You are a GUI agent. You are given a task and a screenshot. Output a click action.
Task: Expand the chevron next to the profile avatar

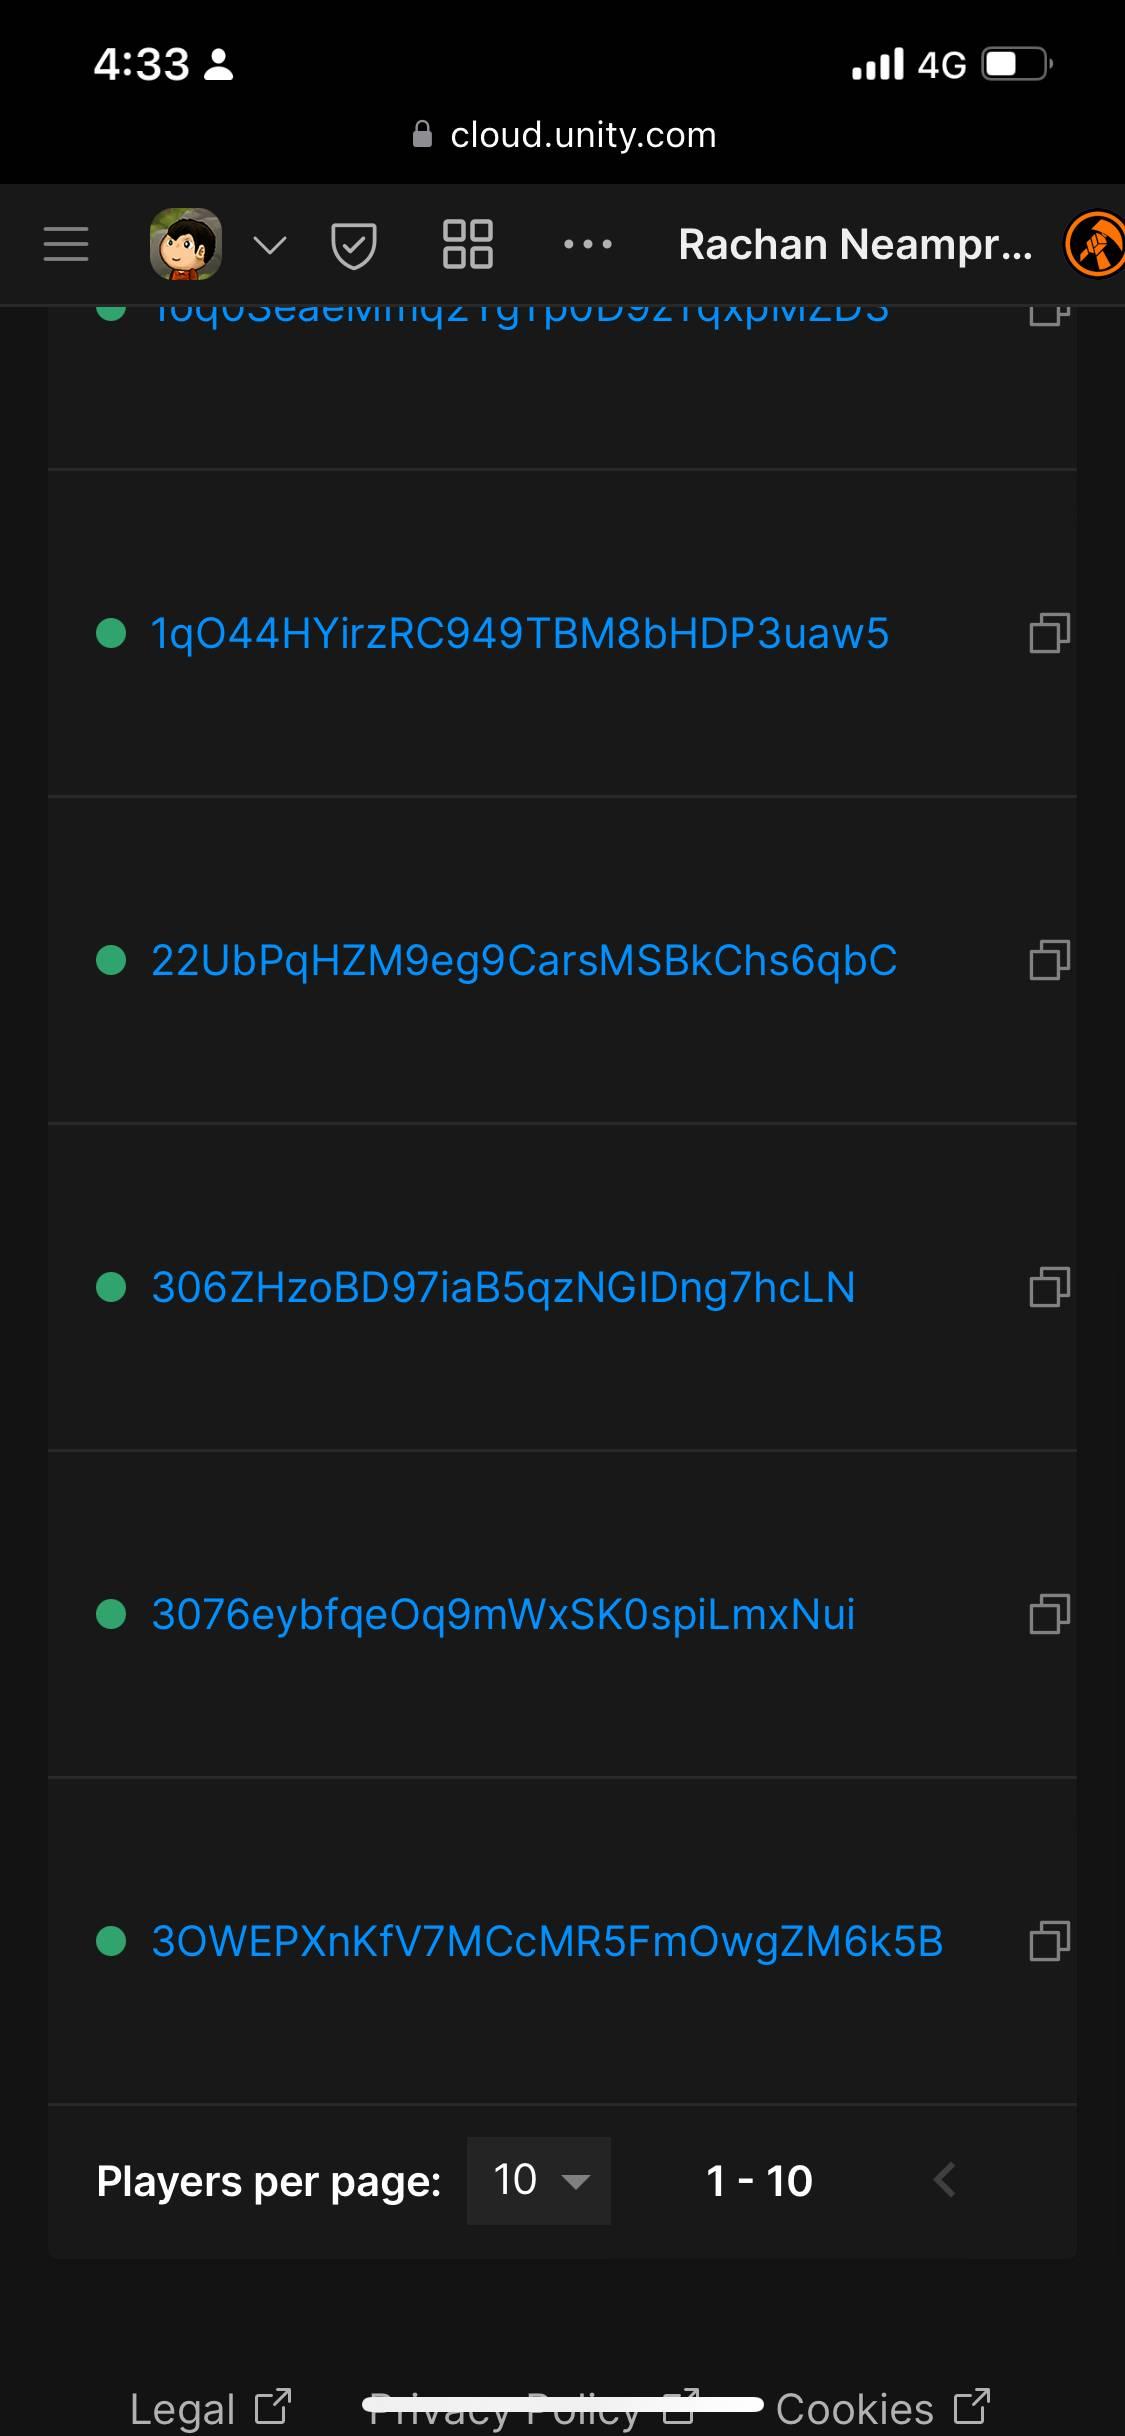point(267,243)
